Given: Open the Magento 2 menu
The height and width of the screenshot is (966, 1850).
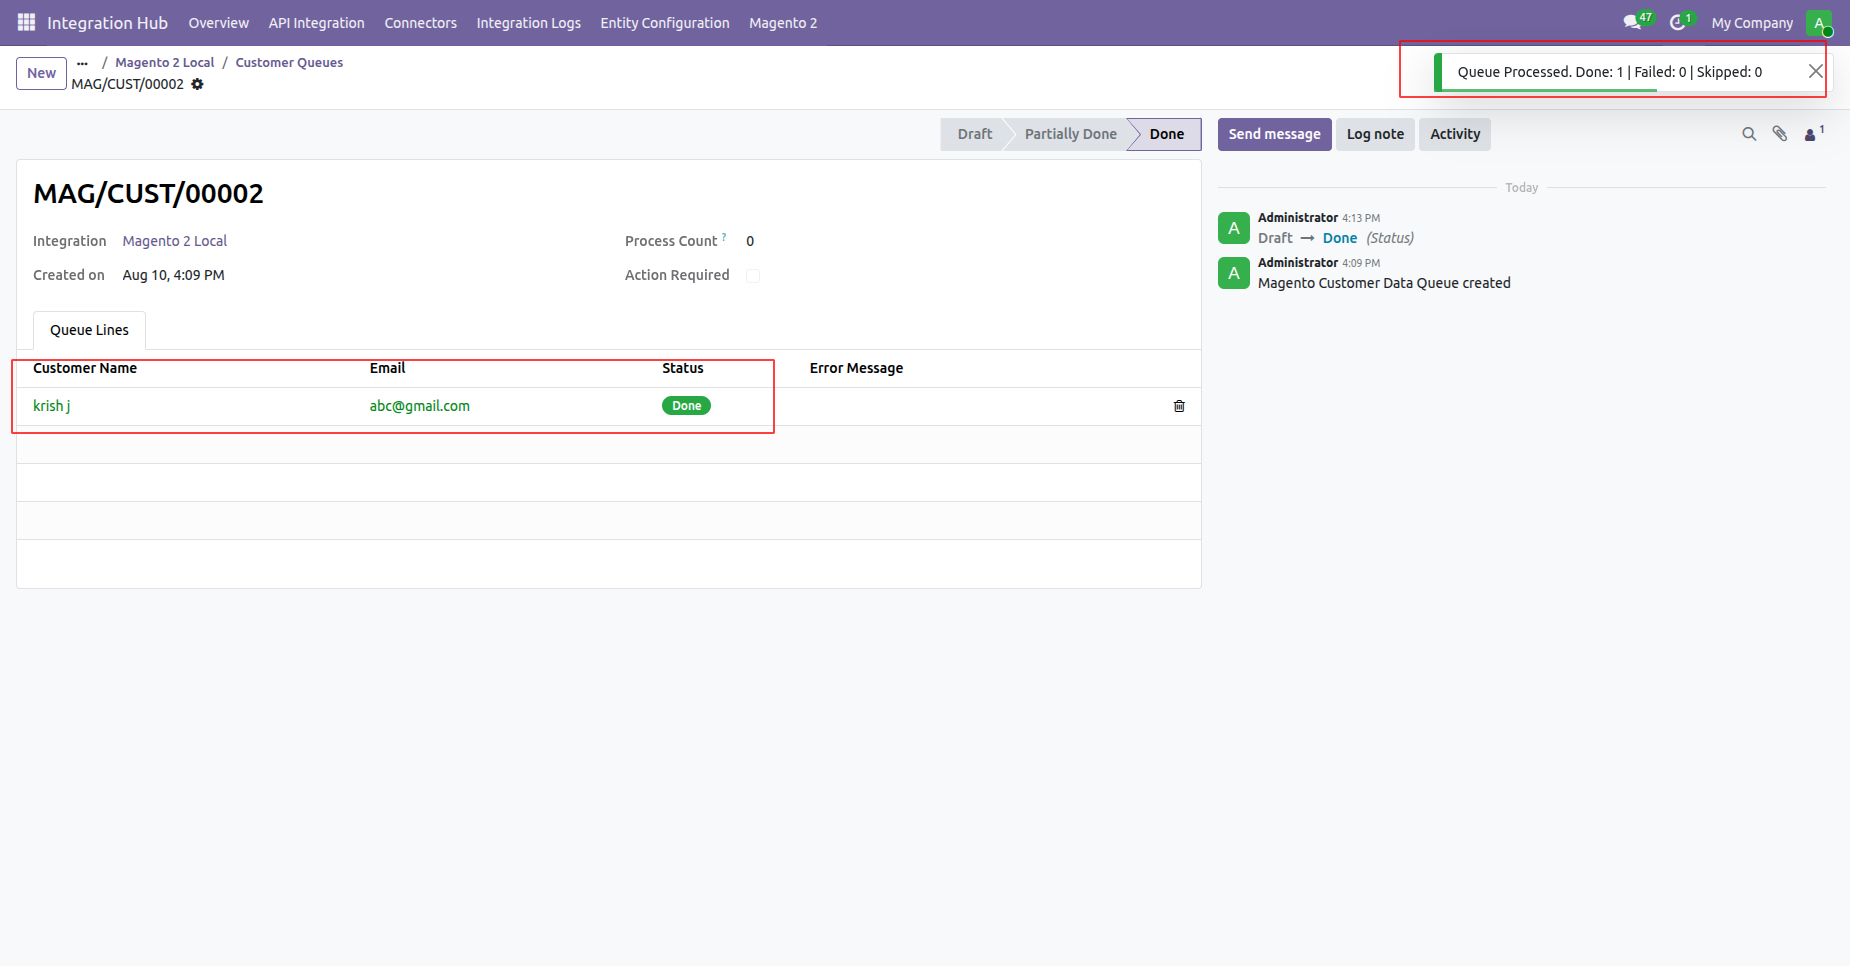Looking at the screenshot, I should point(782,23).
